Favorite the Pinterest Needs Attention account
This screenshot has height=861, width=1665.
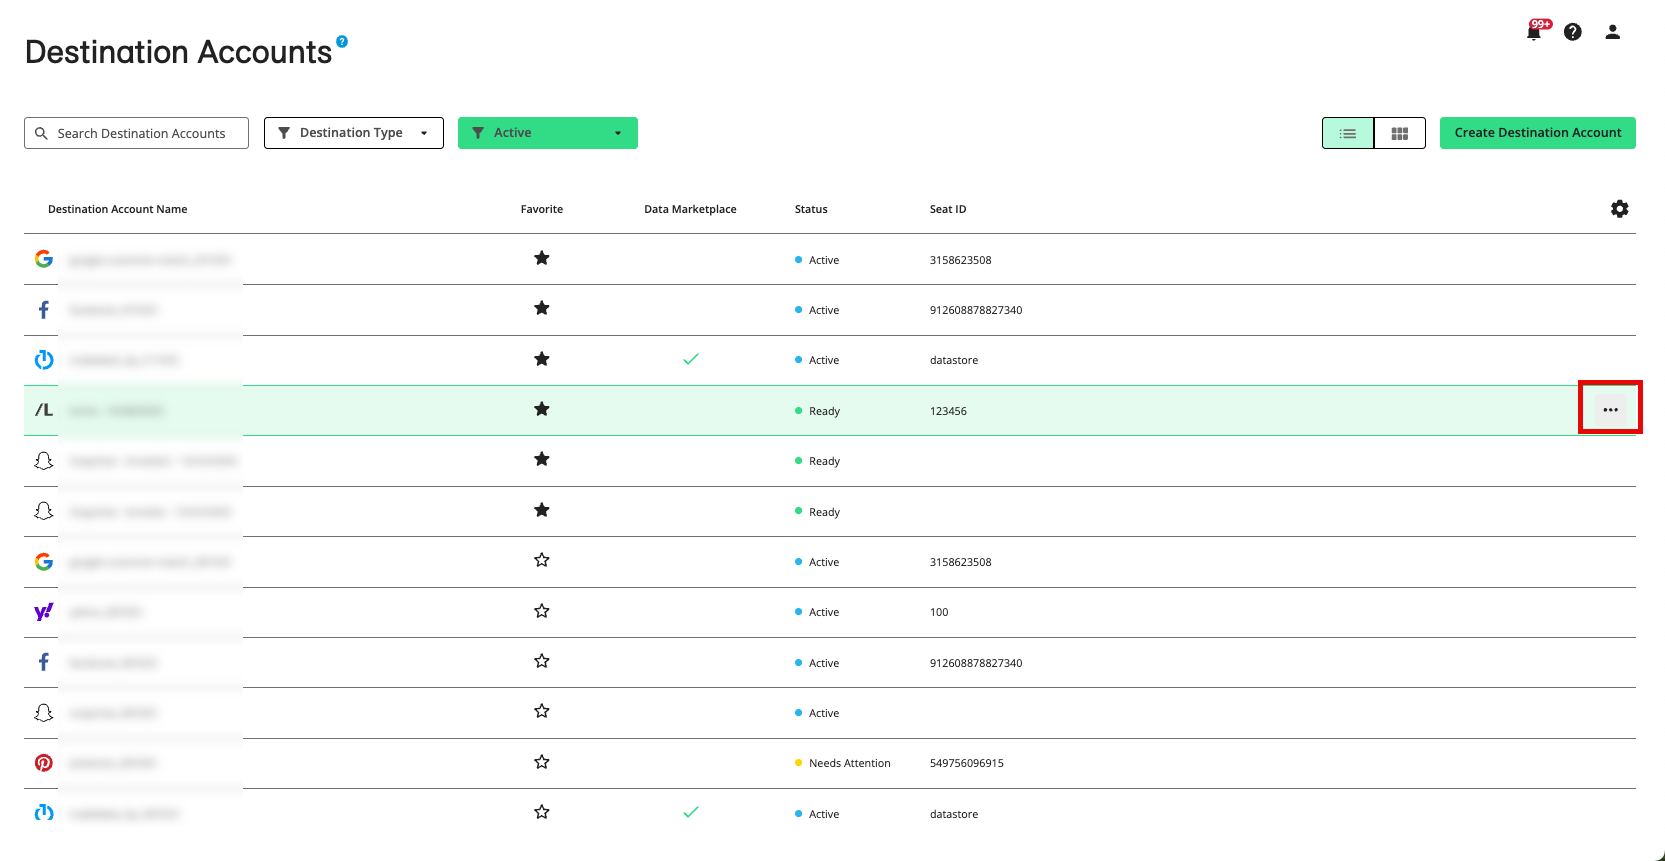click(x=542, y=762)
